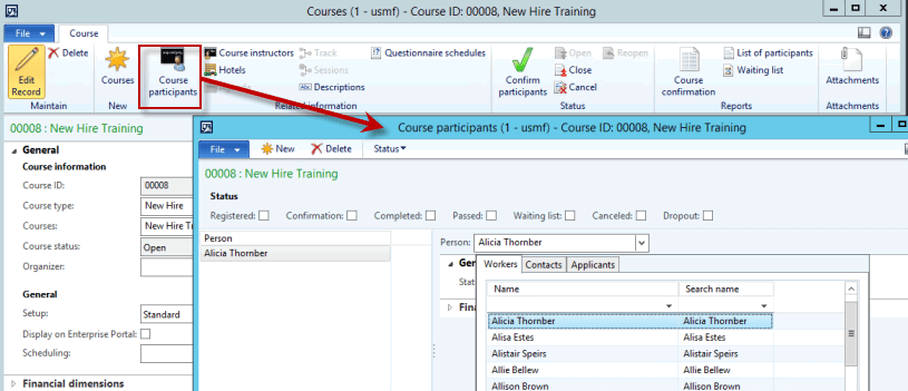
Task: Click the greyed Open status button
Action: coord(573,53)
